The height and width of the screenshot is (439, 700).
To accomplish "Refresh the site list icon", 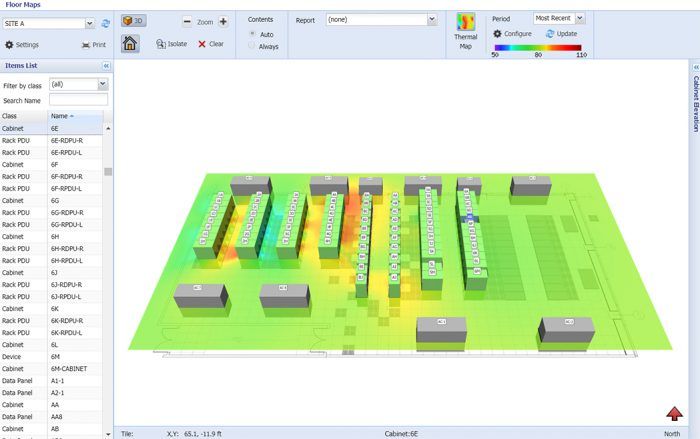I will 106,23.
